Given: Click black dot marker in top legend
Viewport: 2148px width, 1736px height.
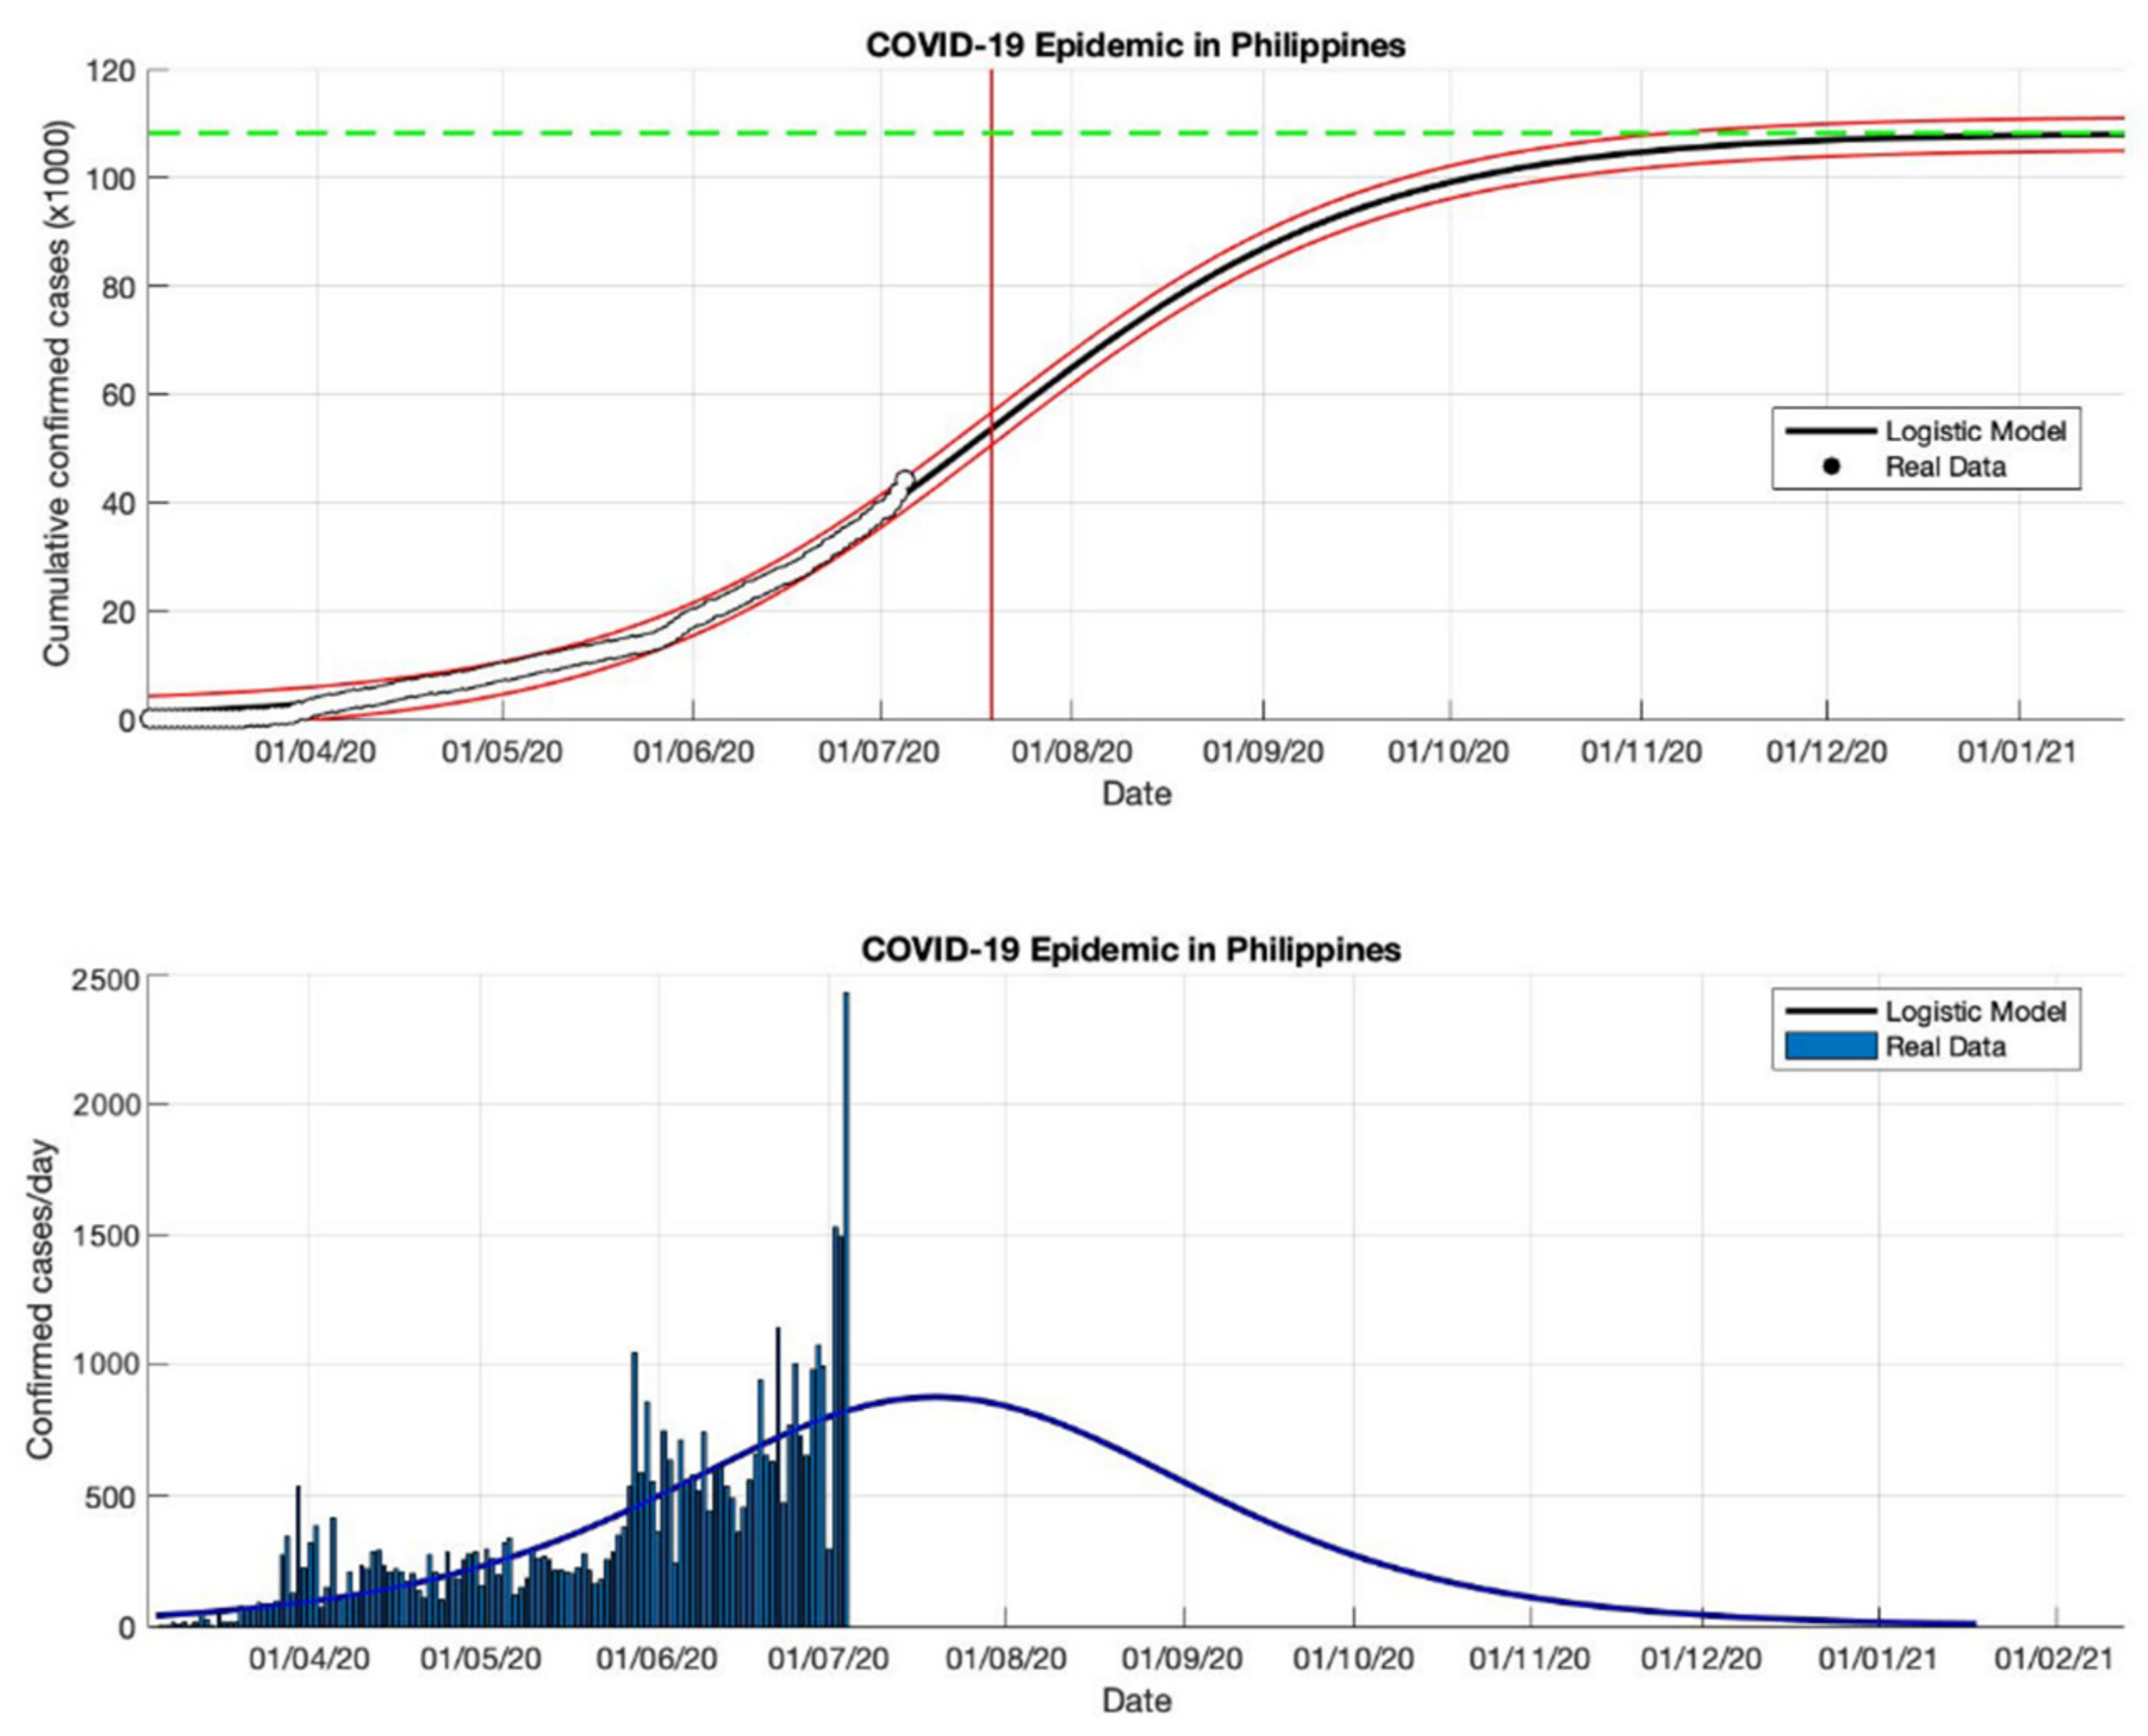Looking at the screenshot, I should click(x=1831, y=467).
